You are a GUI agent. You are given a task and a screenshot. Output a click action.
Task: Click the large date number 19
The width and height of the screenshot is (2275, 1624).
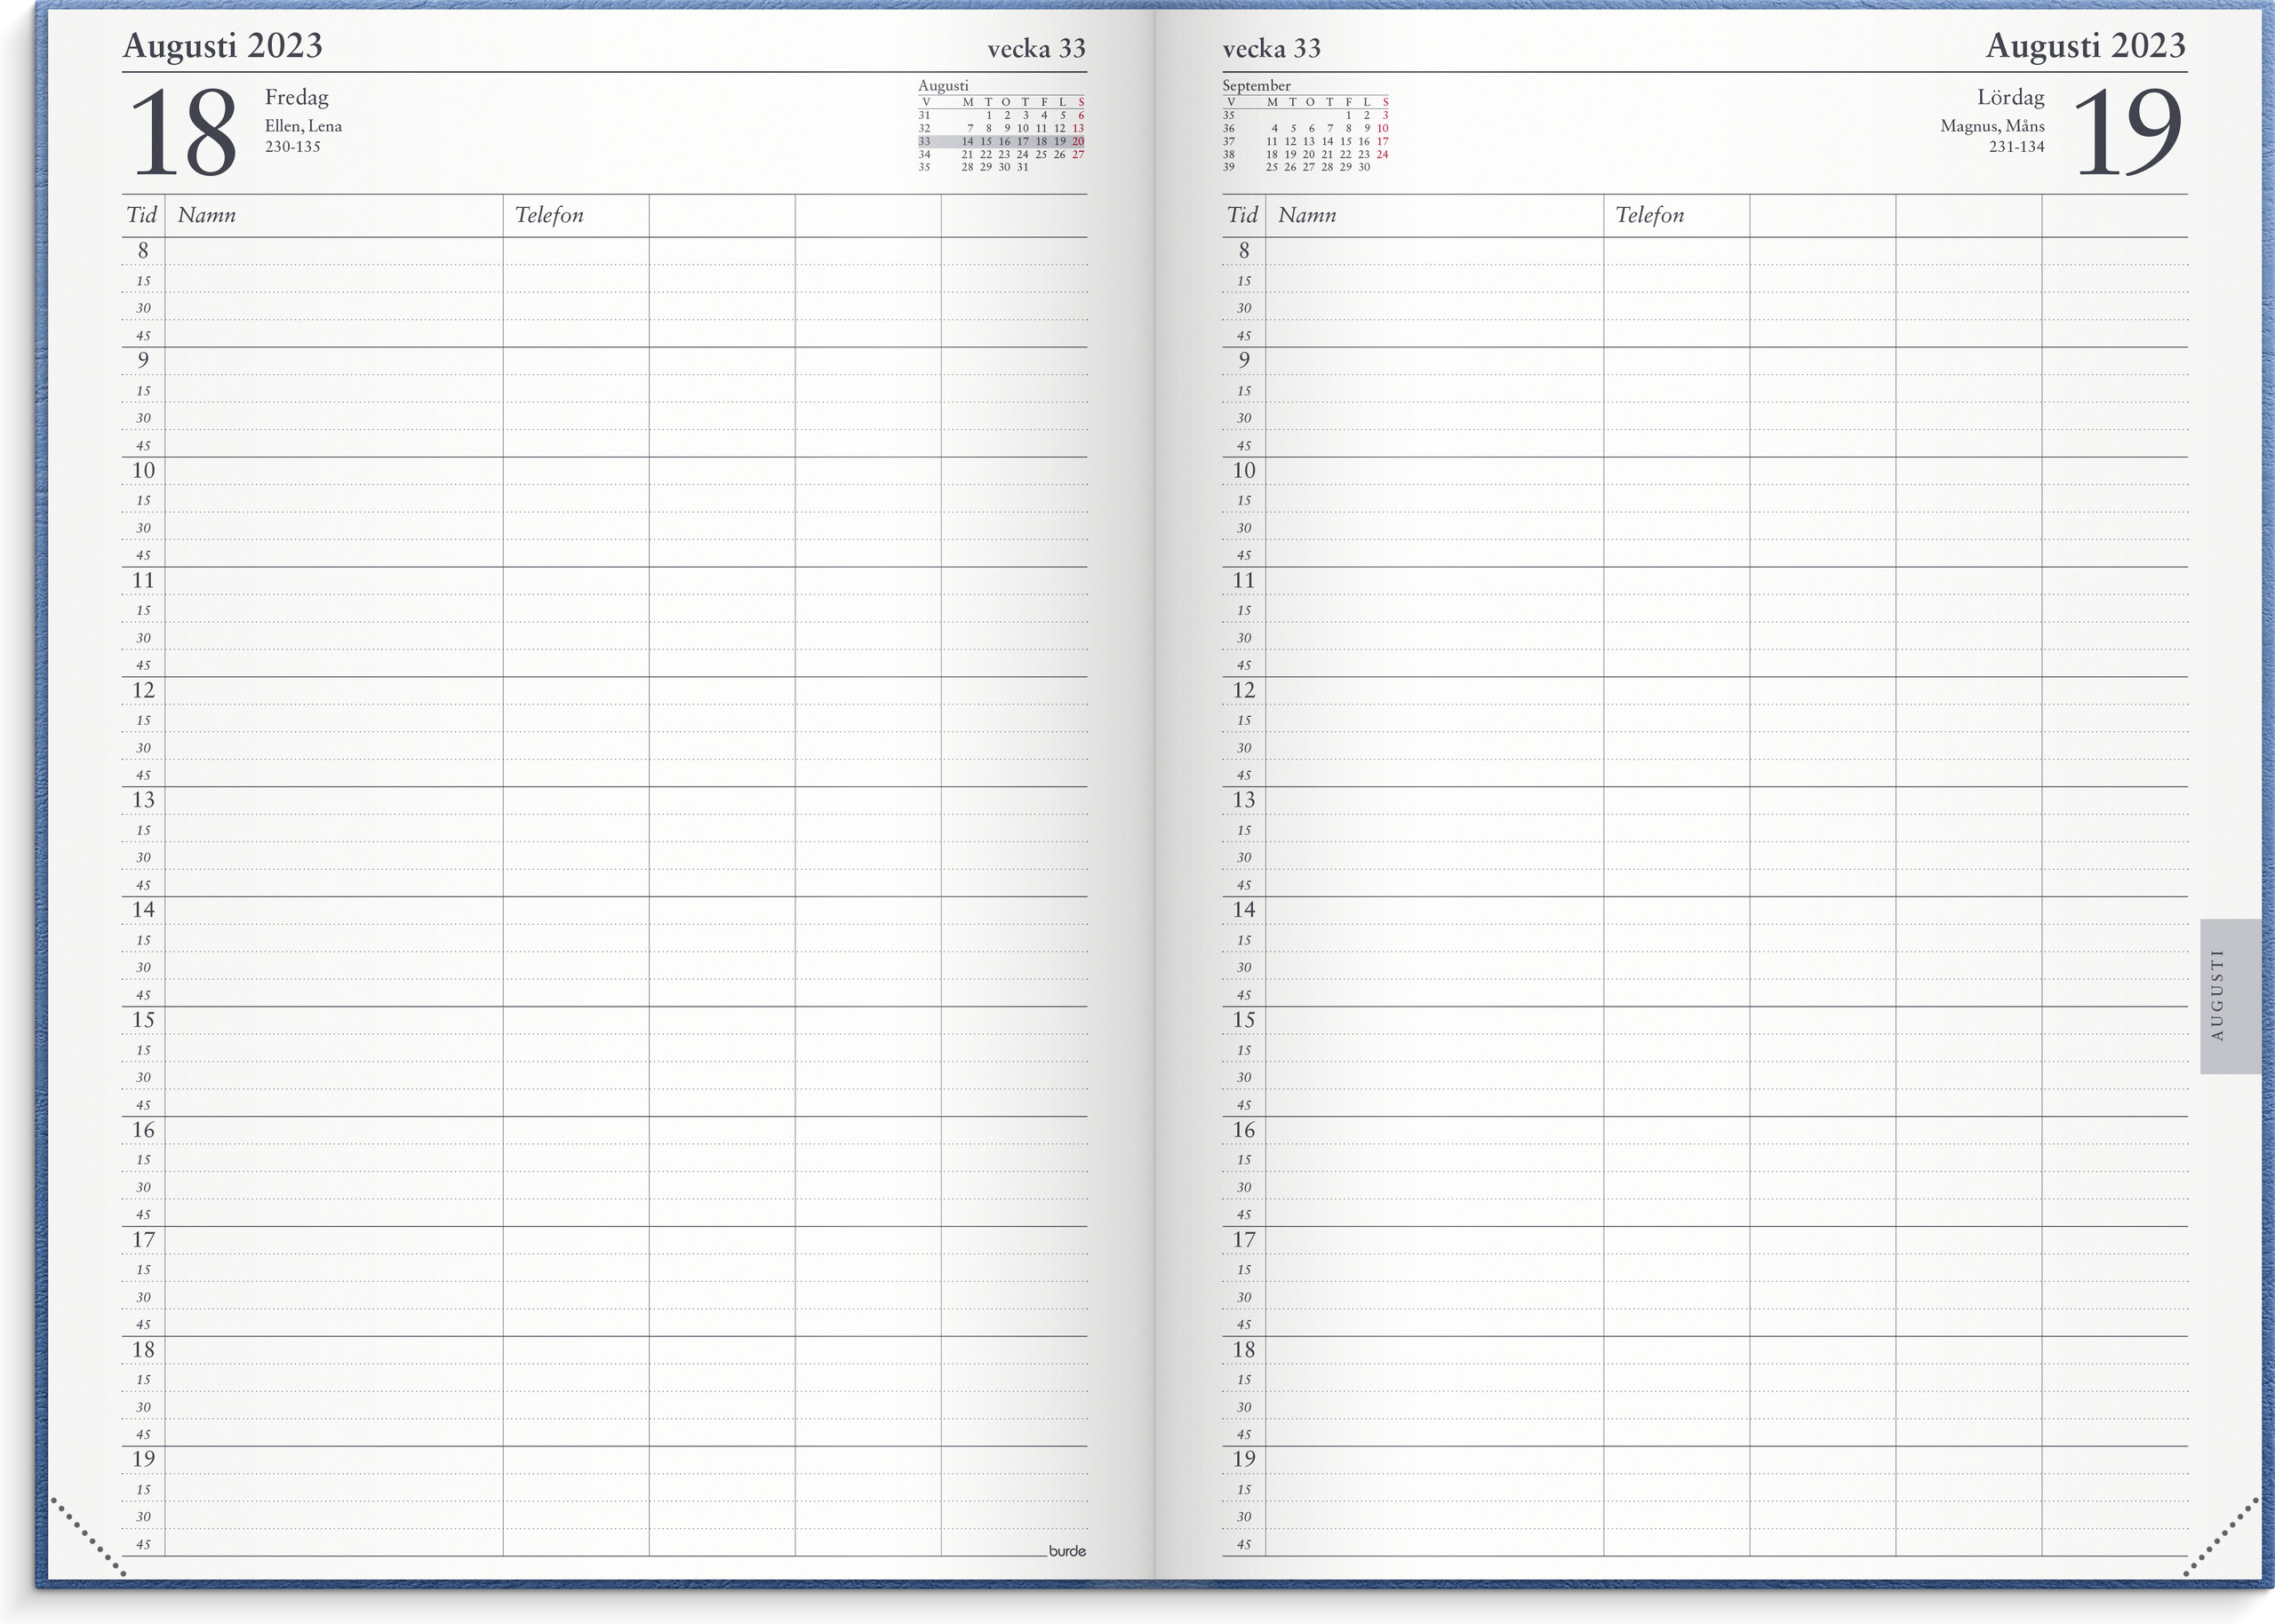pos(2127,133)
